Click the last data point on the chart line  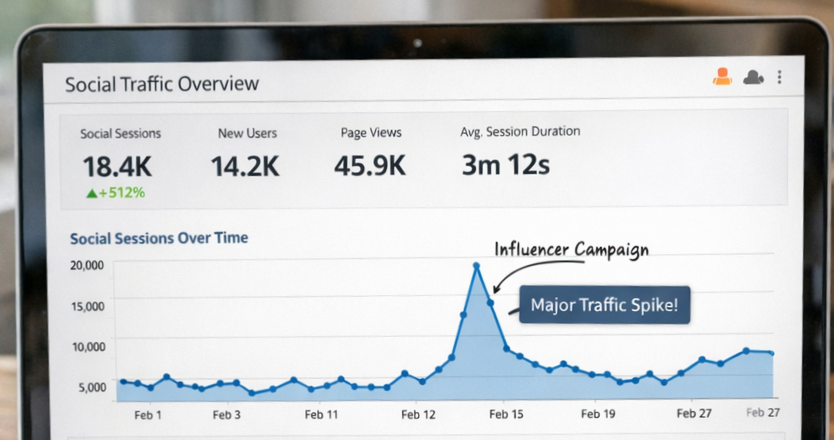pos(770,352)
